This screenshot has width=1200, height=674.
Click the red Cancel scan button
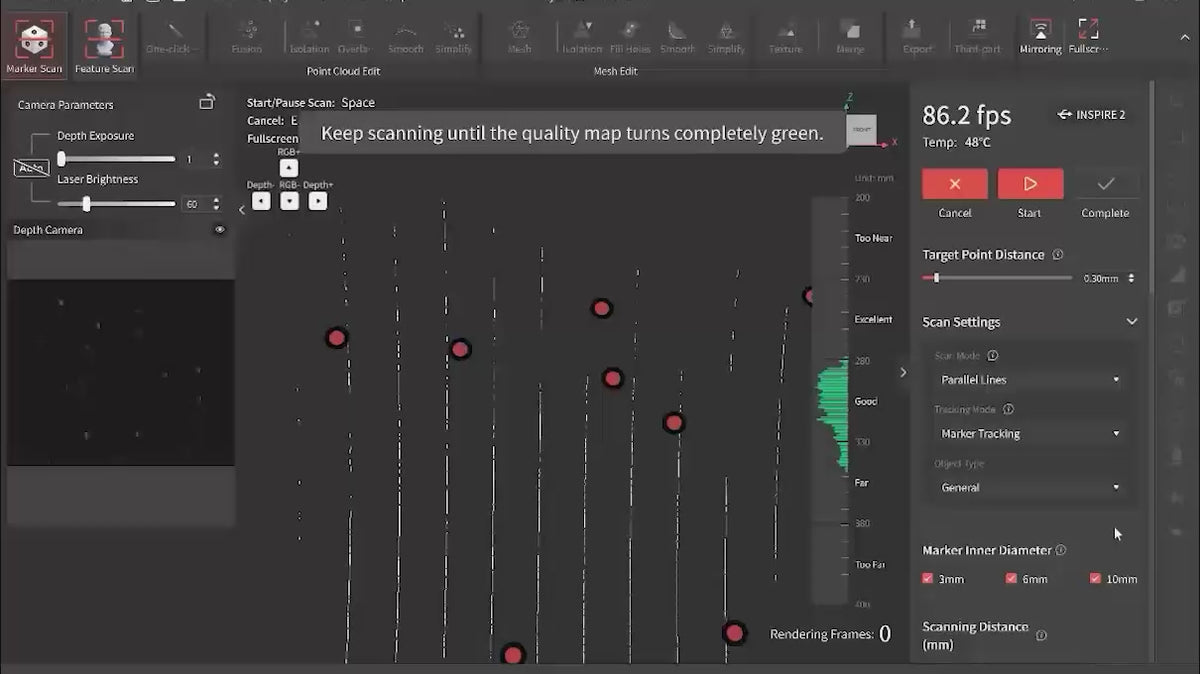click(x=954, y=184)
